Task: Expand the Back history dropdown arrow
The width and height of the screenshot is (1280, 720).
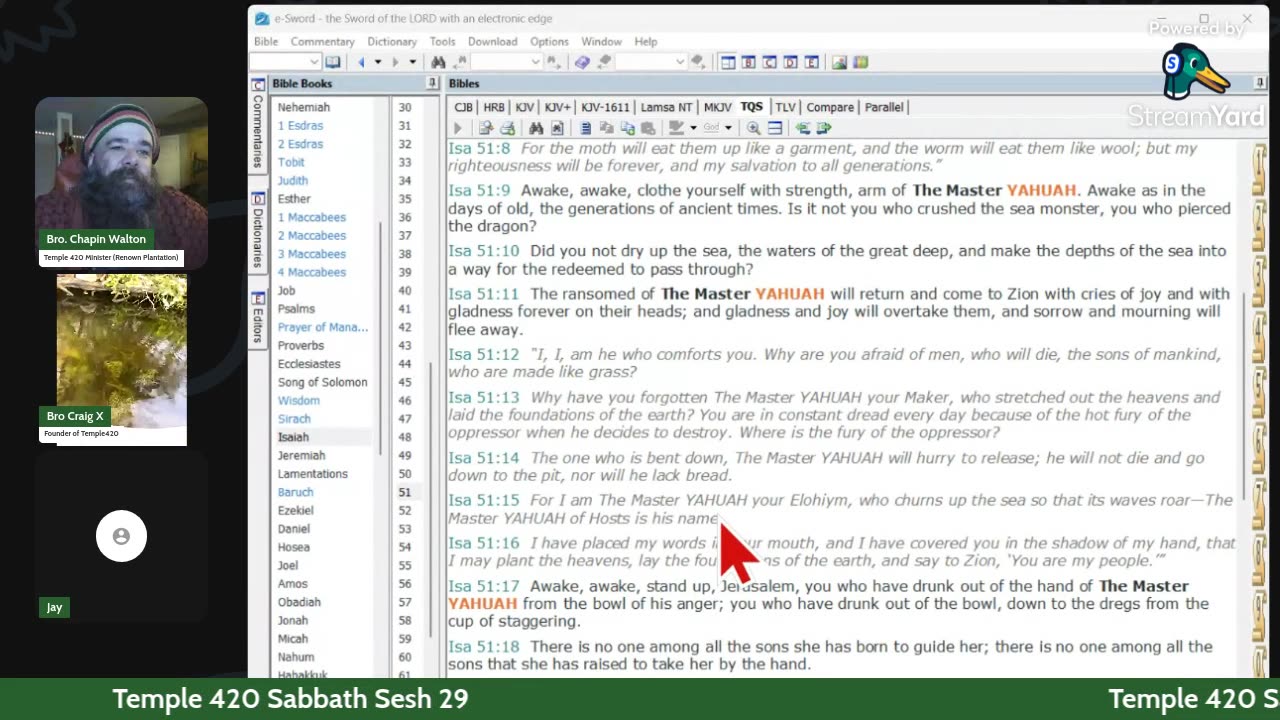Action: tap(378, 62)
